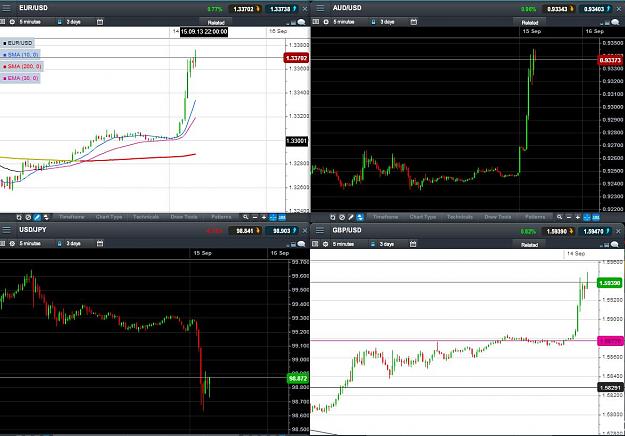The height and width of the screenshot is (436, 625).
Task: Click the clear (circle-slash) icon under AUD/USD chart
Action: (342, 217)
